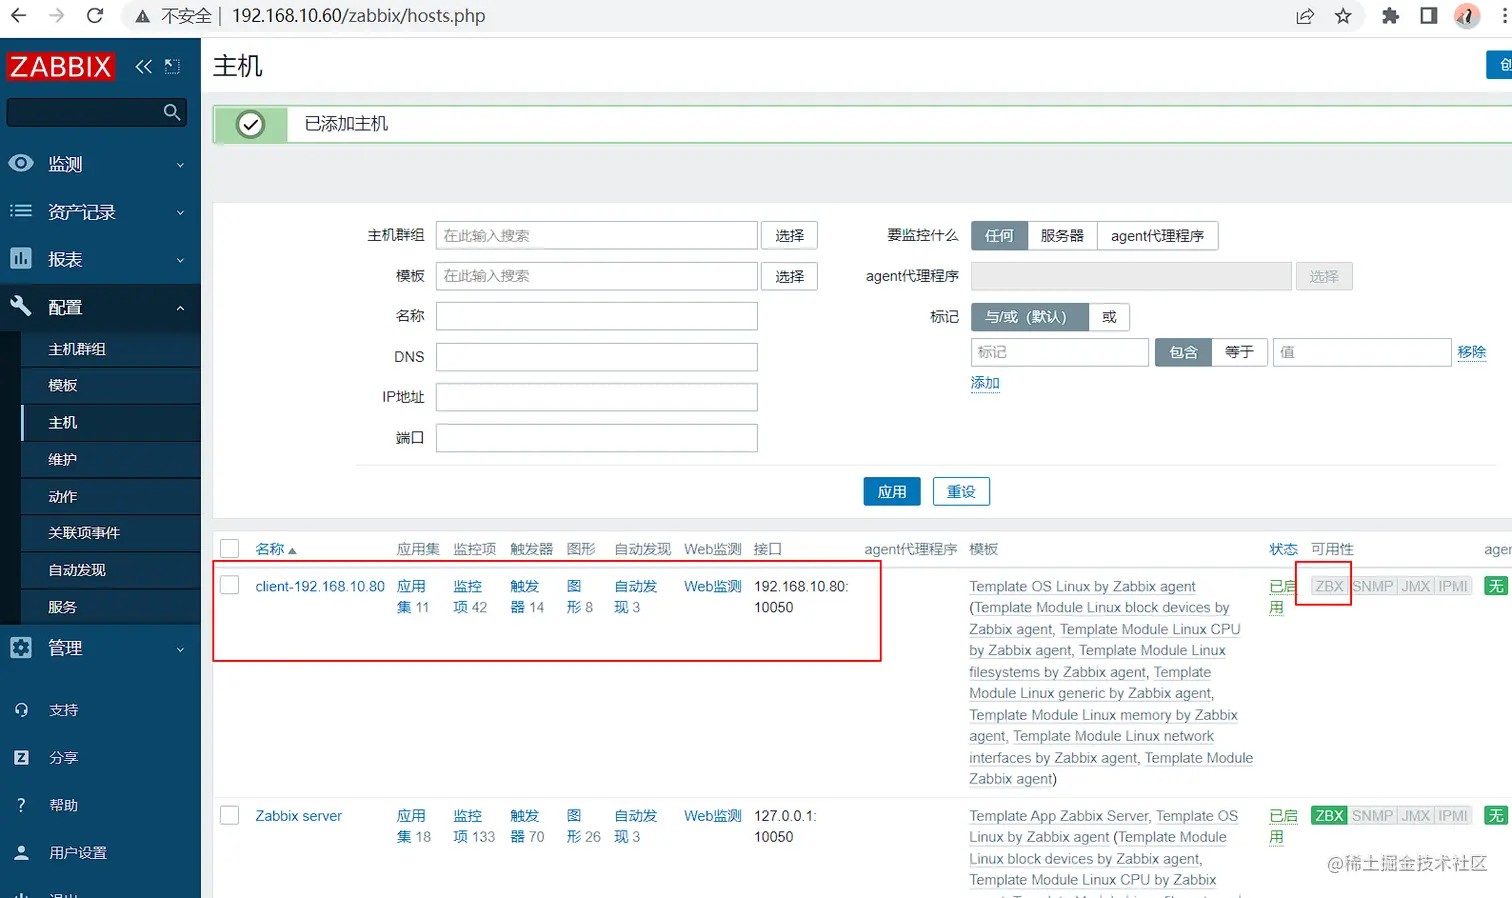Image resolution: width=1512 pixels, height=898 pixels.
Task: Go forward with browser forward arrow
Action: 57,16
